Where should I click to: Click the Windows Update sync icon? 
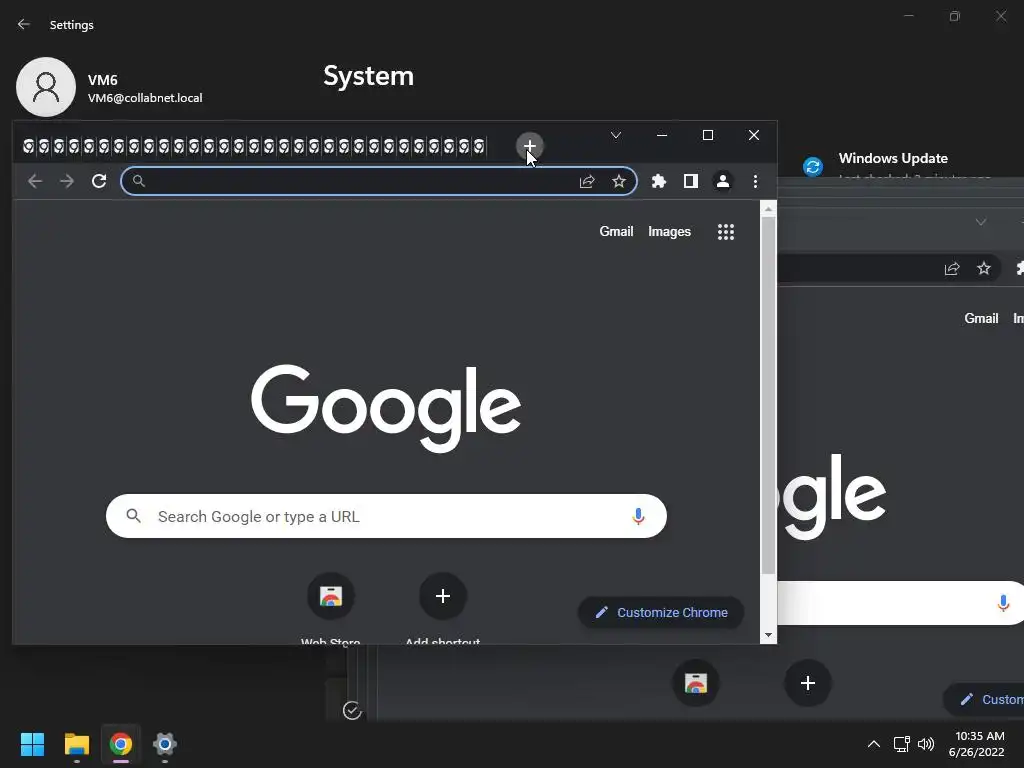(x=813, y=167)
